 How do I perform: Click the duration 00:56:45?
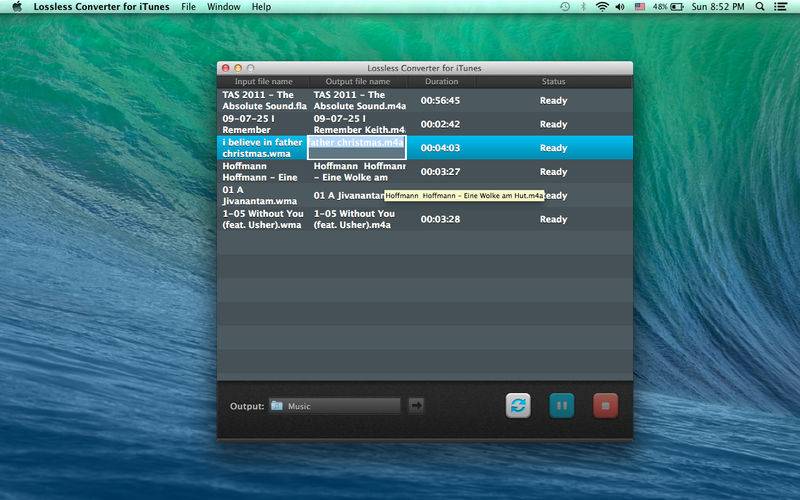click(x=440, y=101)
